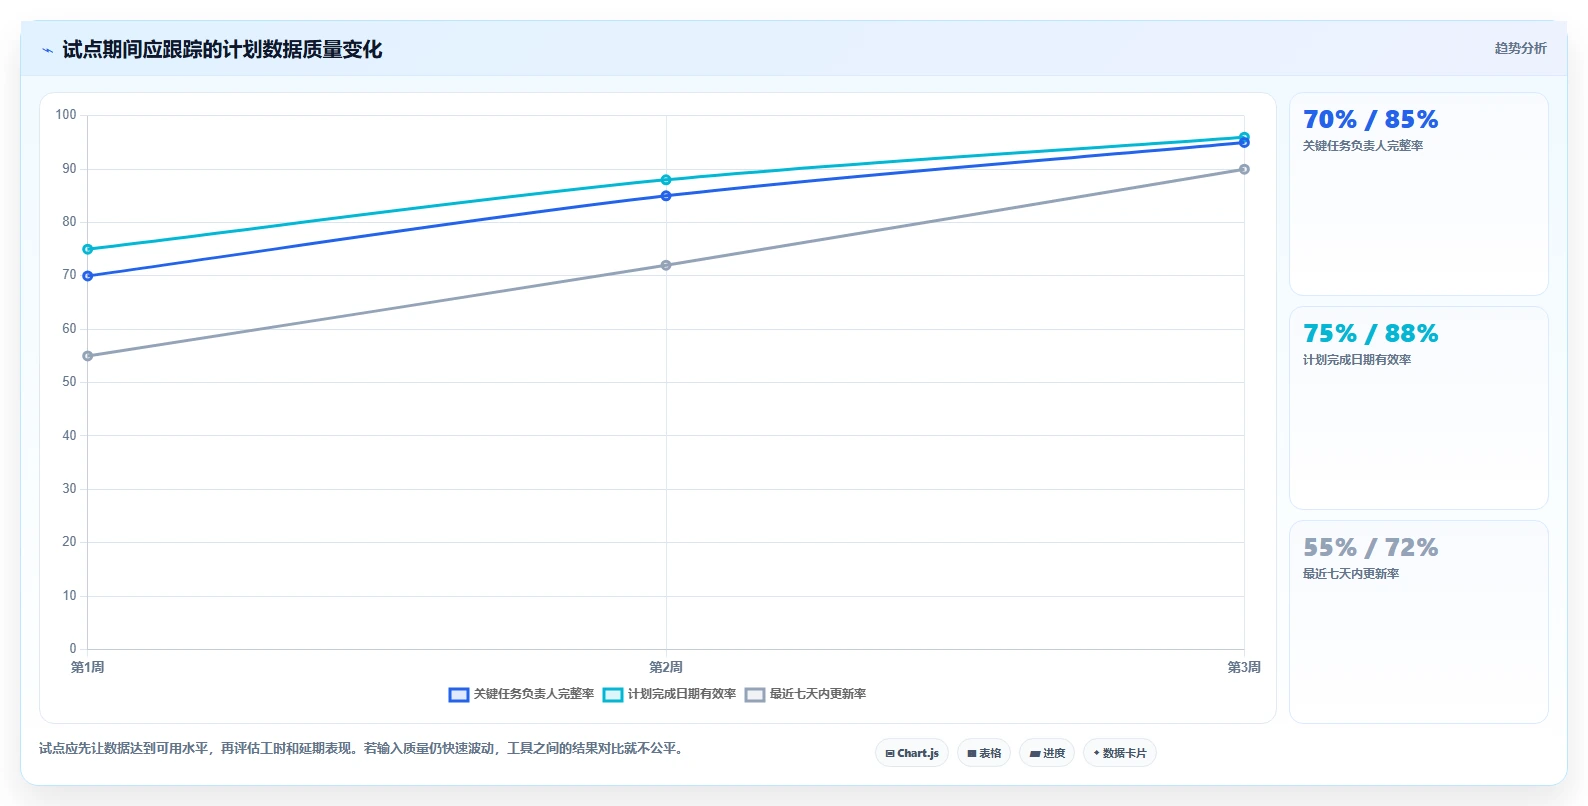Click the 第1周 axis label
Image resolution: width=1588 pixels, height=806 pixels.
88,667
